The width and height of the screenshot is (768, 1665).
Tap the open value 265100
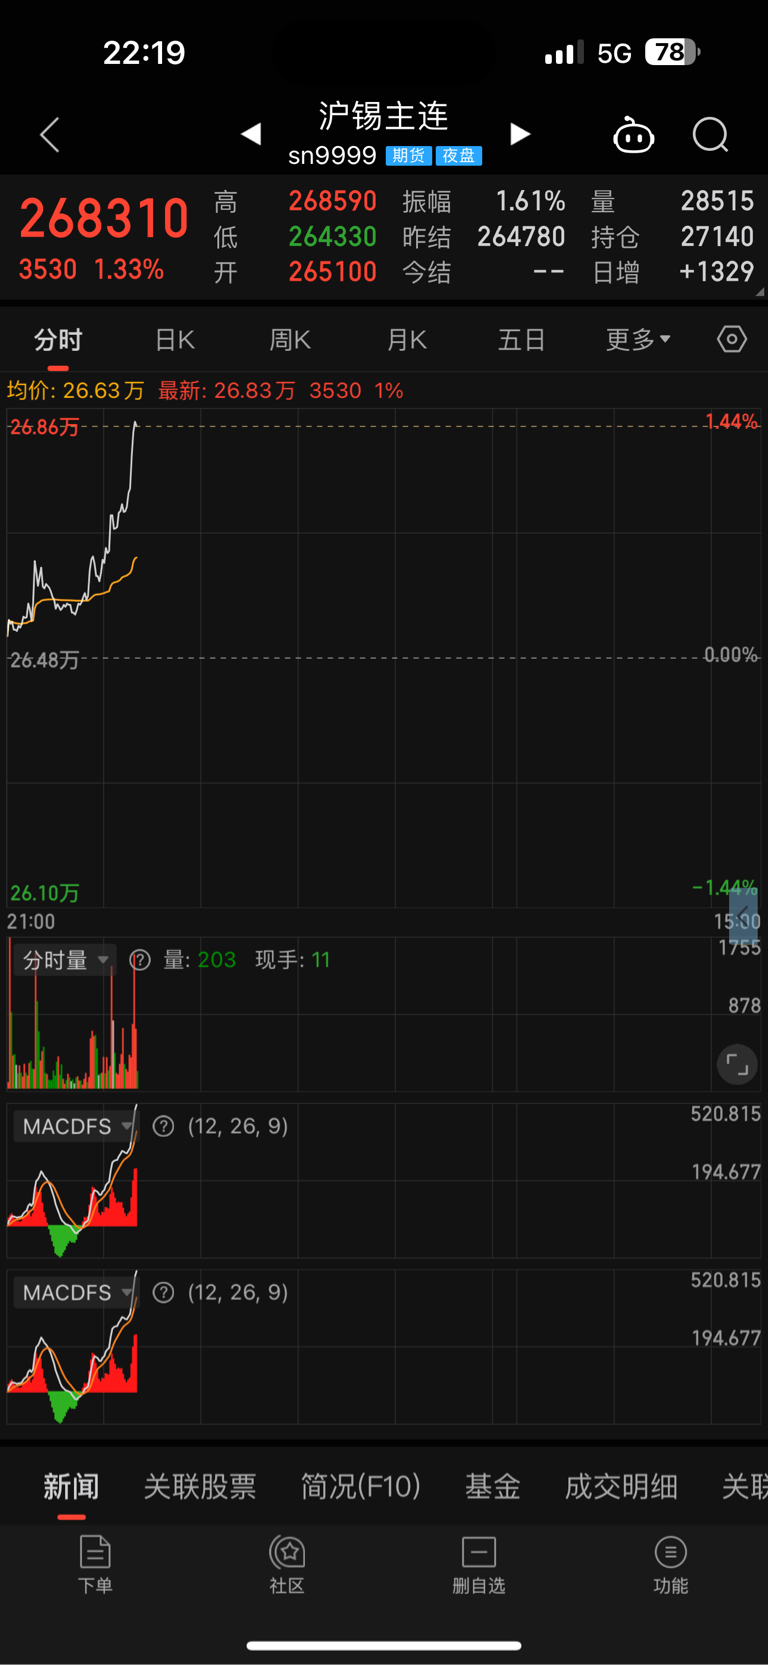(x=333, y=272)
